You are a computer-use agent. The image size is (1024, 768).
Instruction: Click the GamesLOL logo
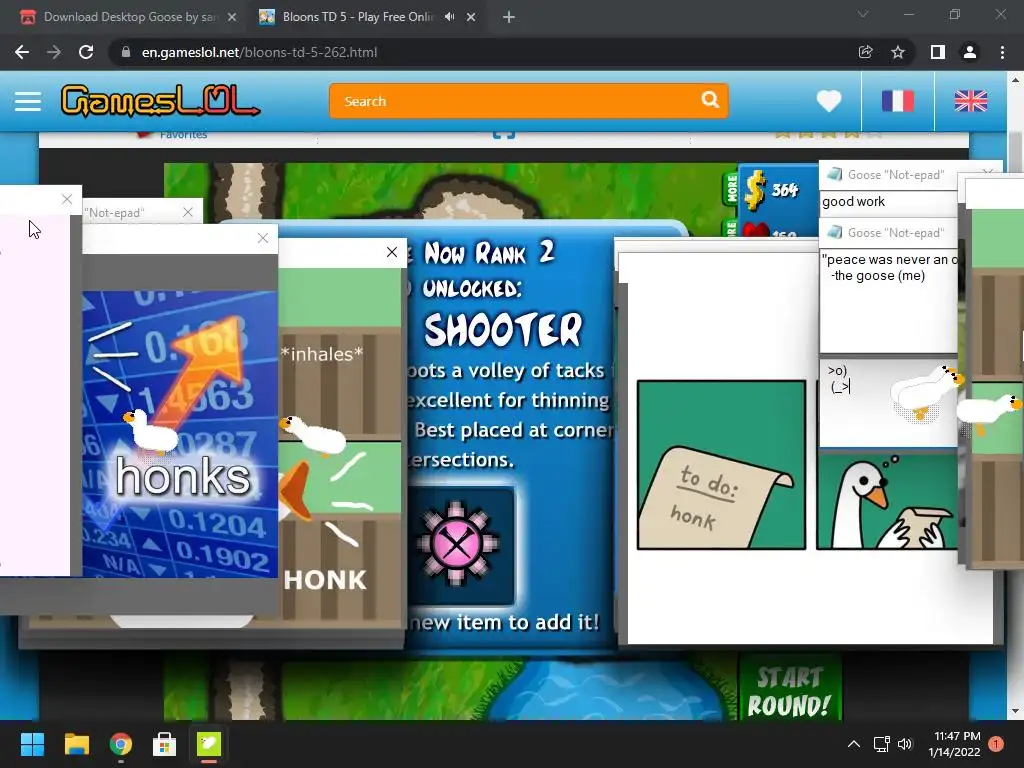pos(160,101)
